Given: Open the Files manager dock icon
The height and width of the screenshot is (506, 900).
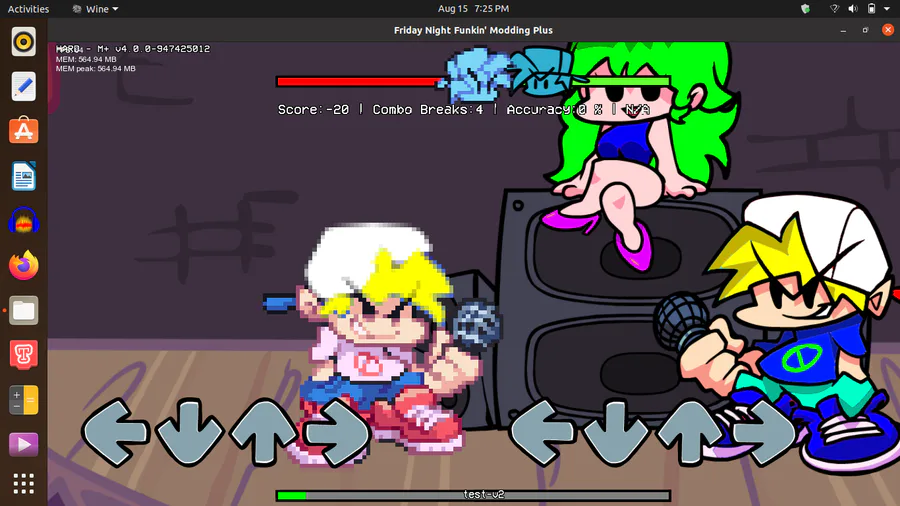Looking at the screenshot, I should 24,310.
